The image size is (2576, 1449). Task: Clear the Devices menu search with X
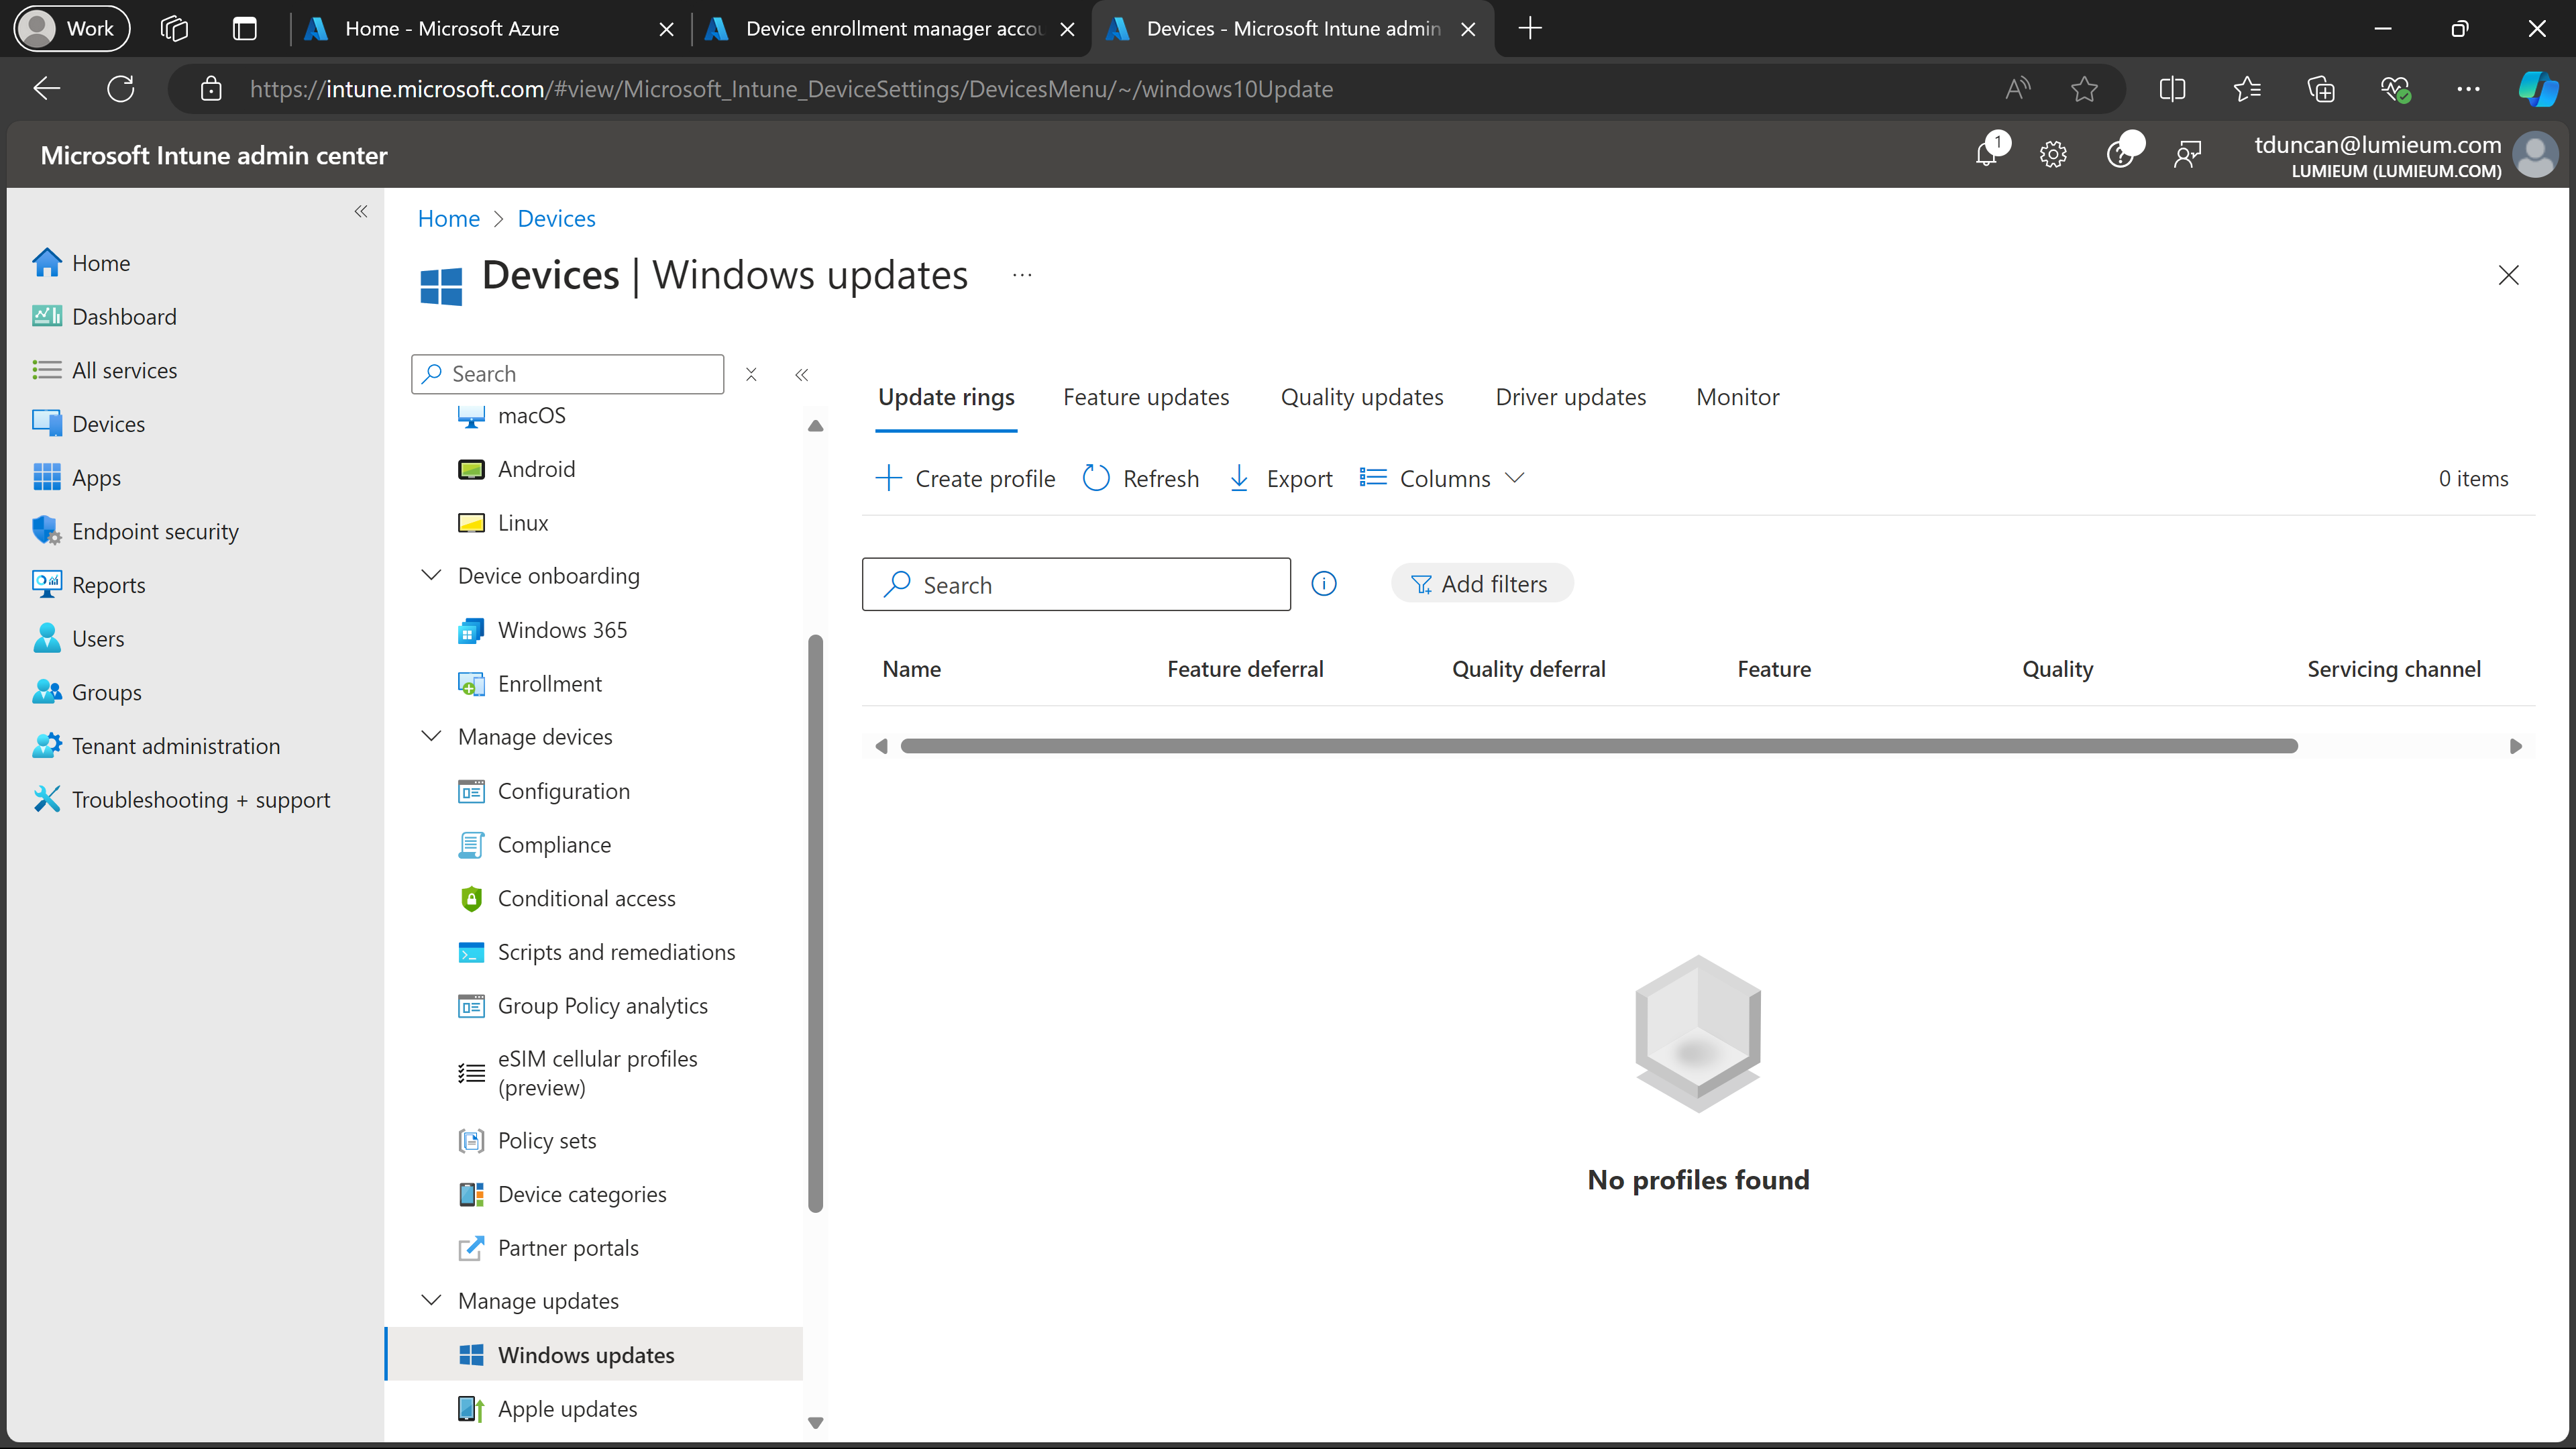pyautogui.click(x=751, y=374)
